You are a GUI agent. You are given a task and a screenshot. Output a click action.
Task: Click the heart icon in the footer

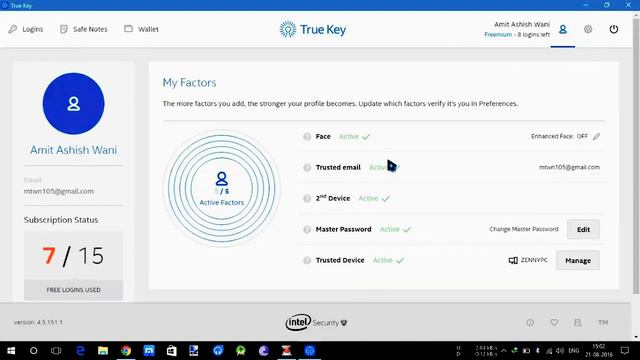click(x=554, y=322)
